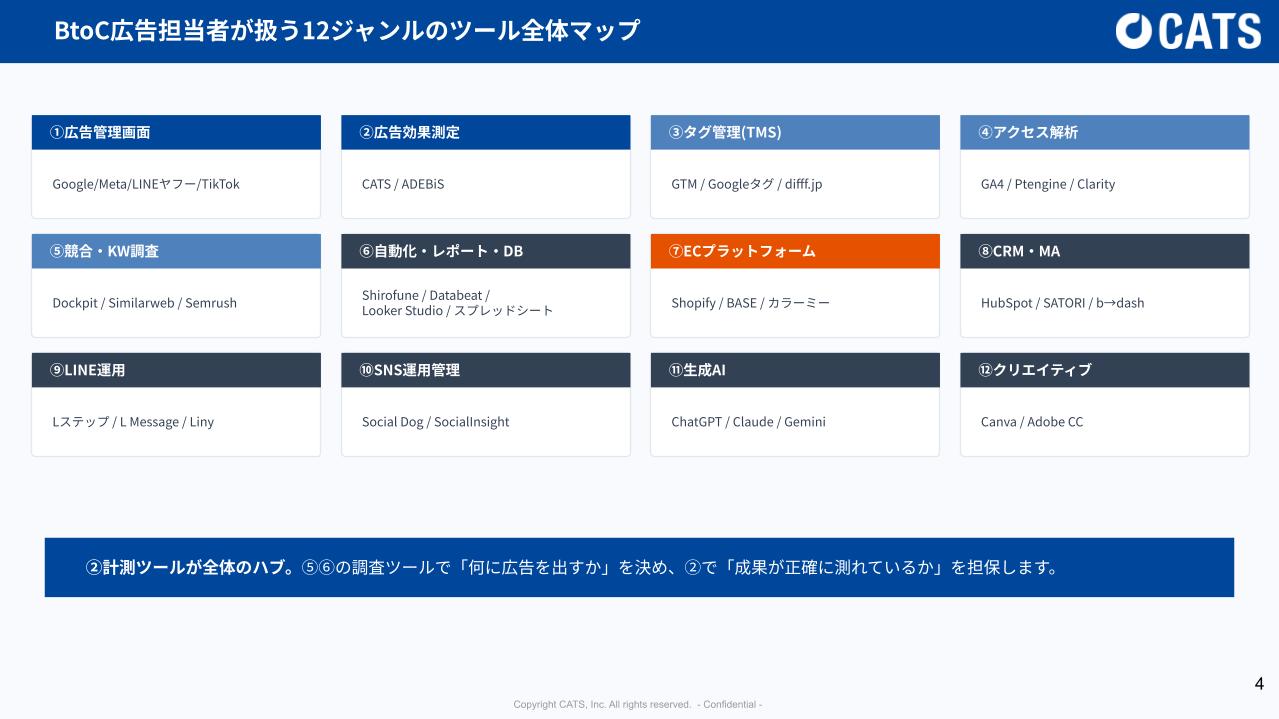The width and height of the screenshot is (1279, 719).
Task: Click the 'Copyright CATS, Inc.' footer text
Action: [638, 705]
